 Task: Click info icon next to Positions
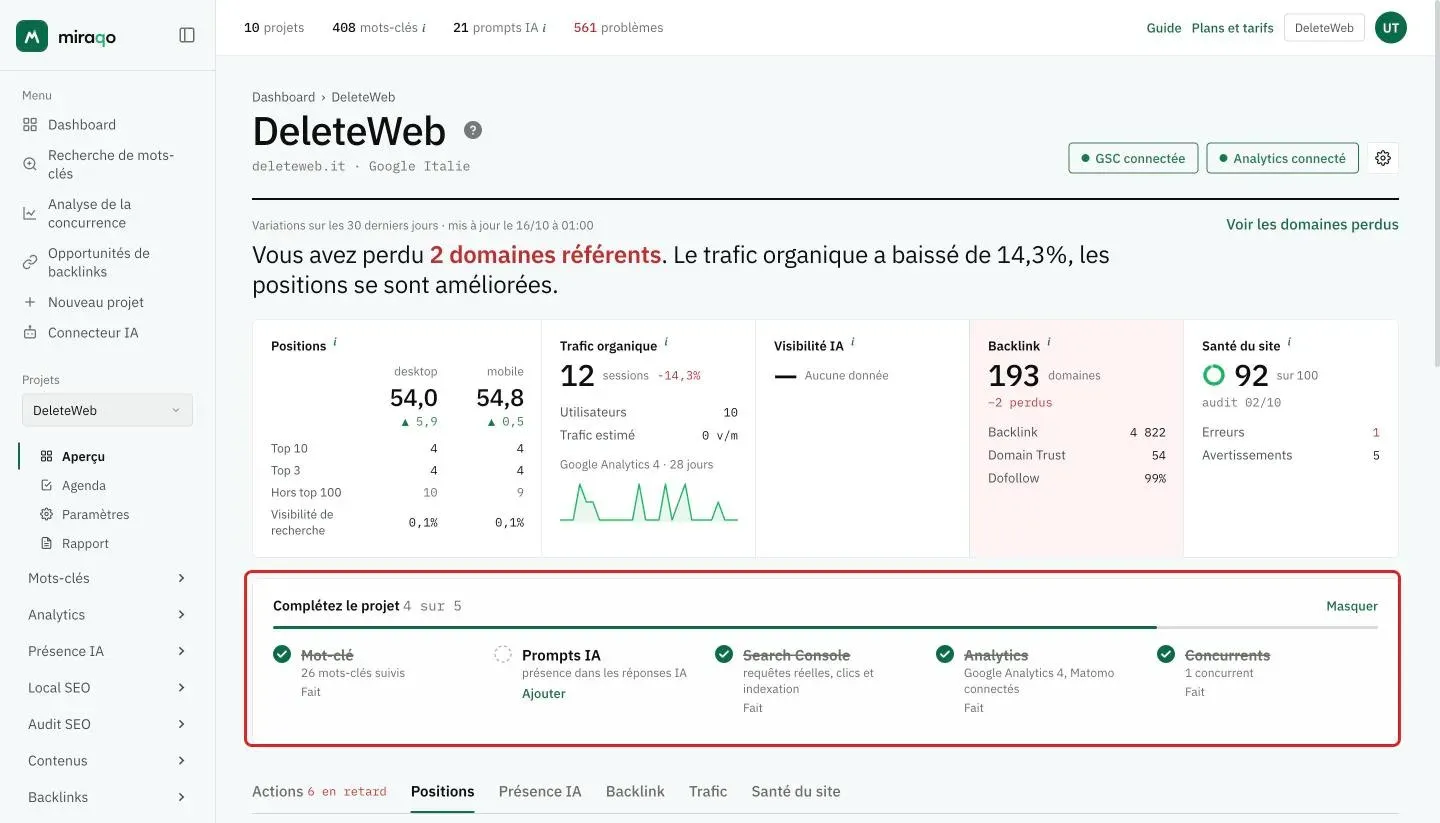[x=335, y=342]
